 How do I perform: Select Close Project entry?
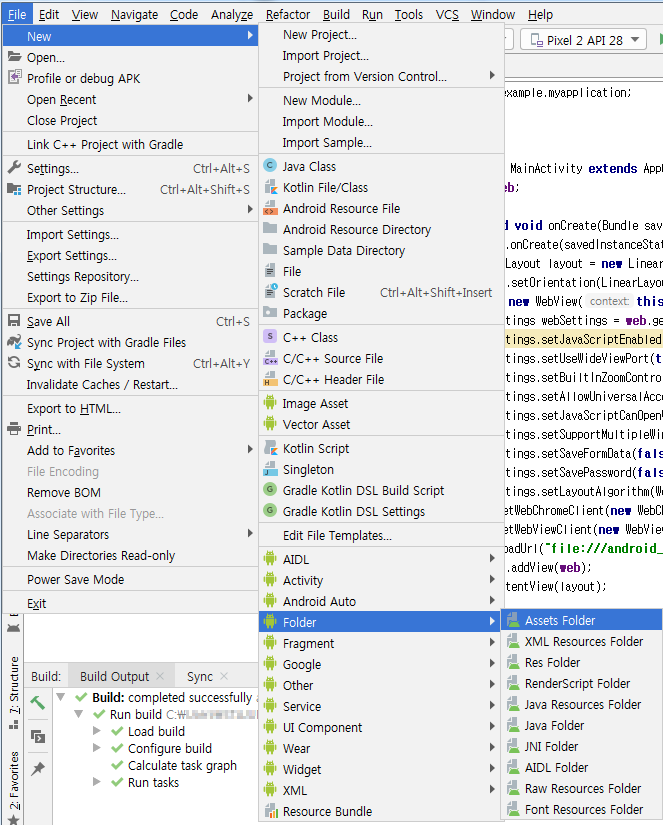tap(130, 120)
